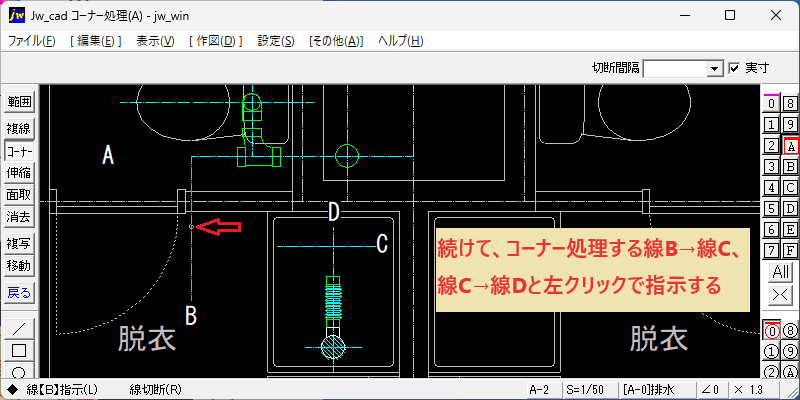Open the [その他(A)] menu
This screenshot has height=400, width=800.
click(336, 41)
